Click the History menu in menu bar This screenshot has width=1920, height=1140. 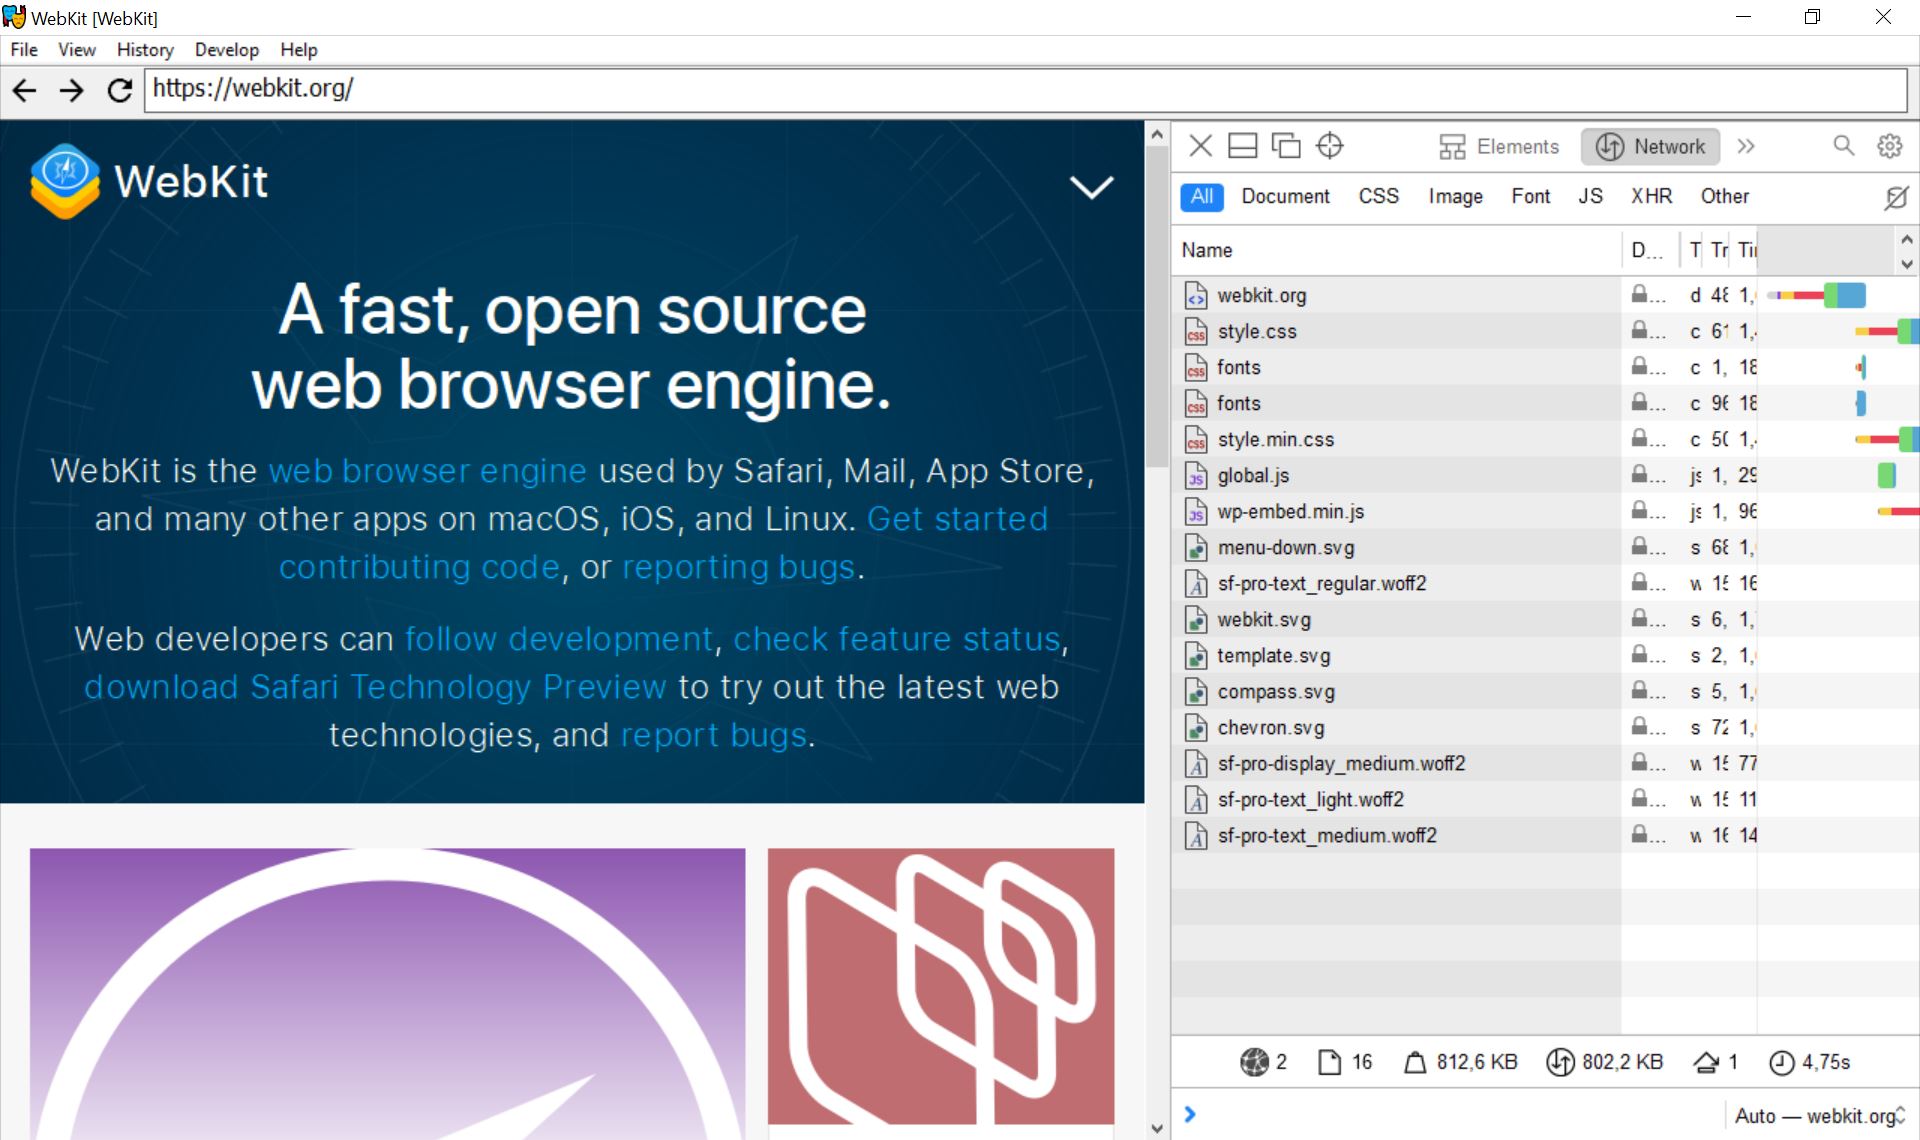(x=145, y=50)
